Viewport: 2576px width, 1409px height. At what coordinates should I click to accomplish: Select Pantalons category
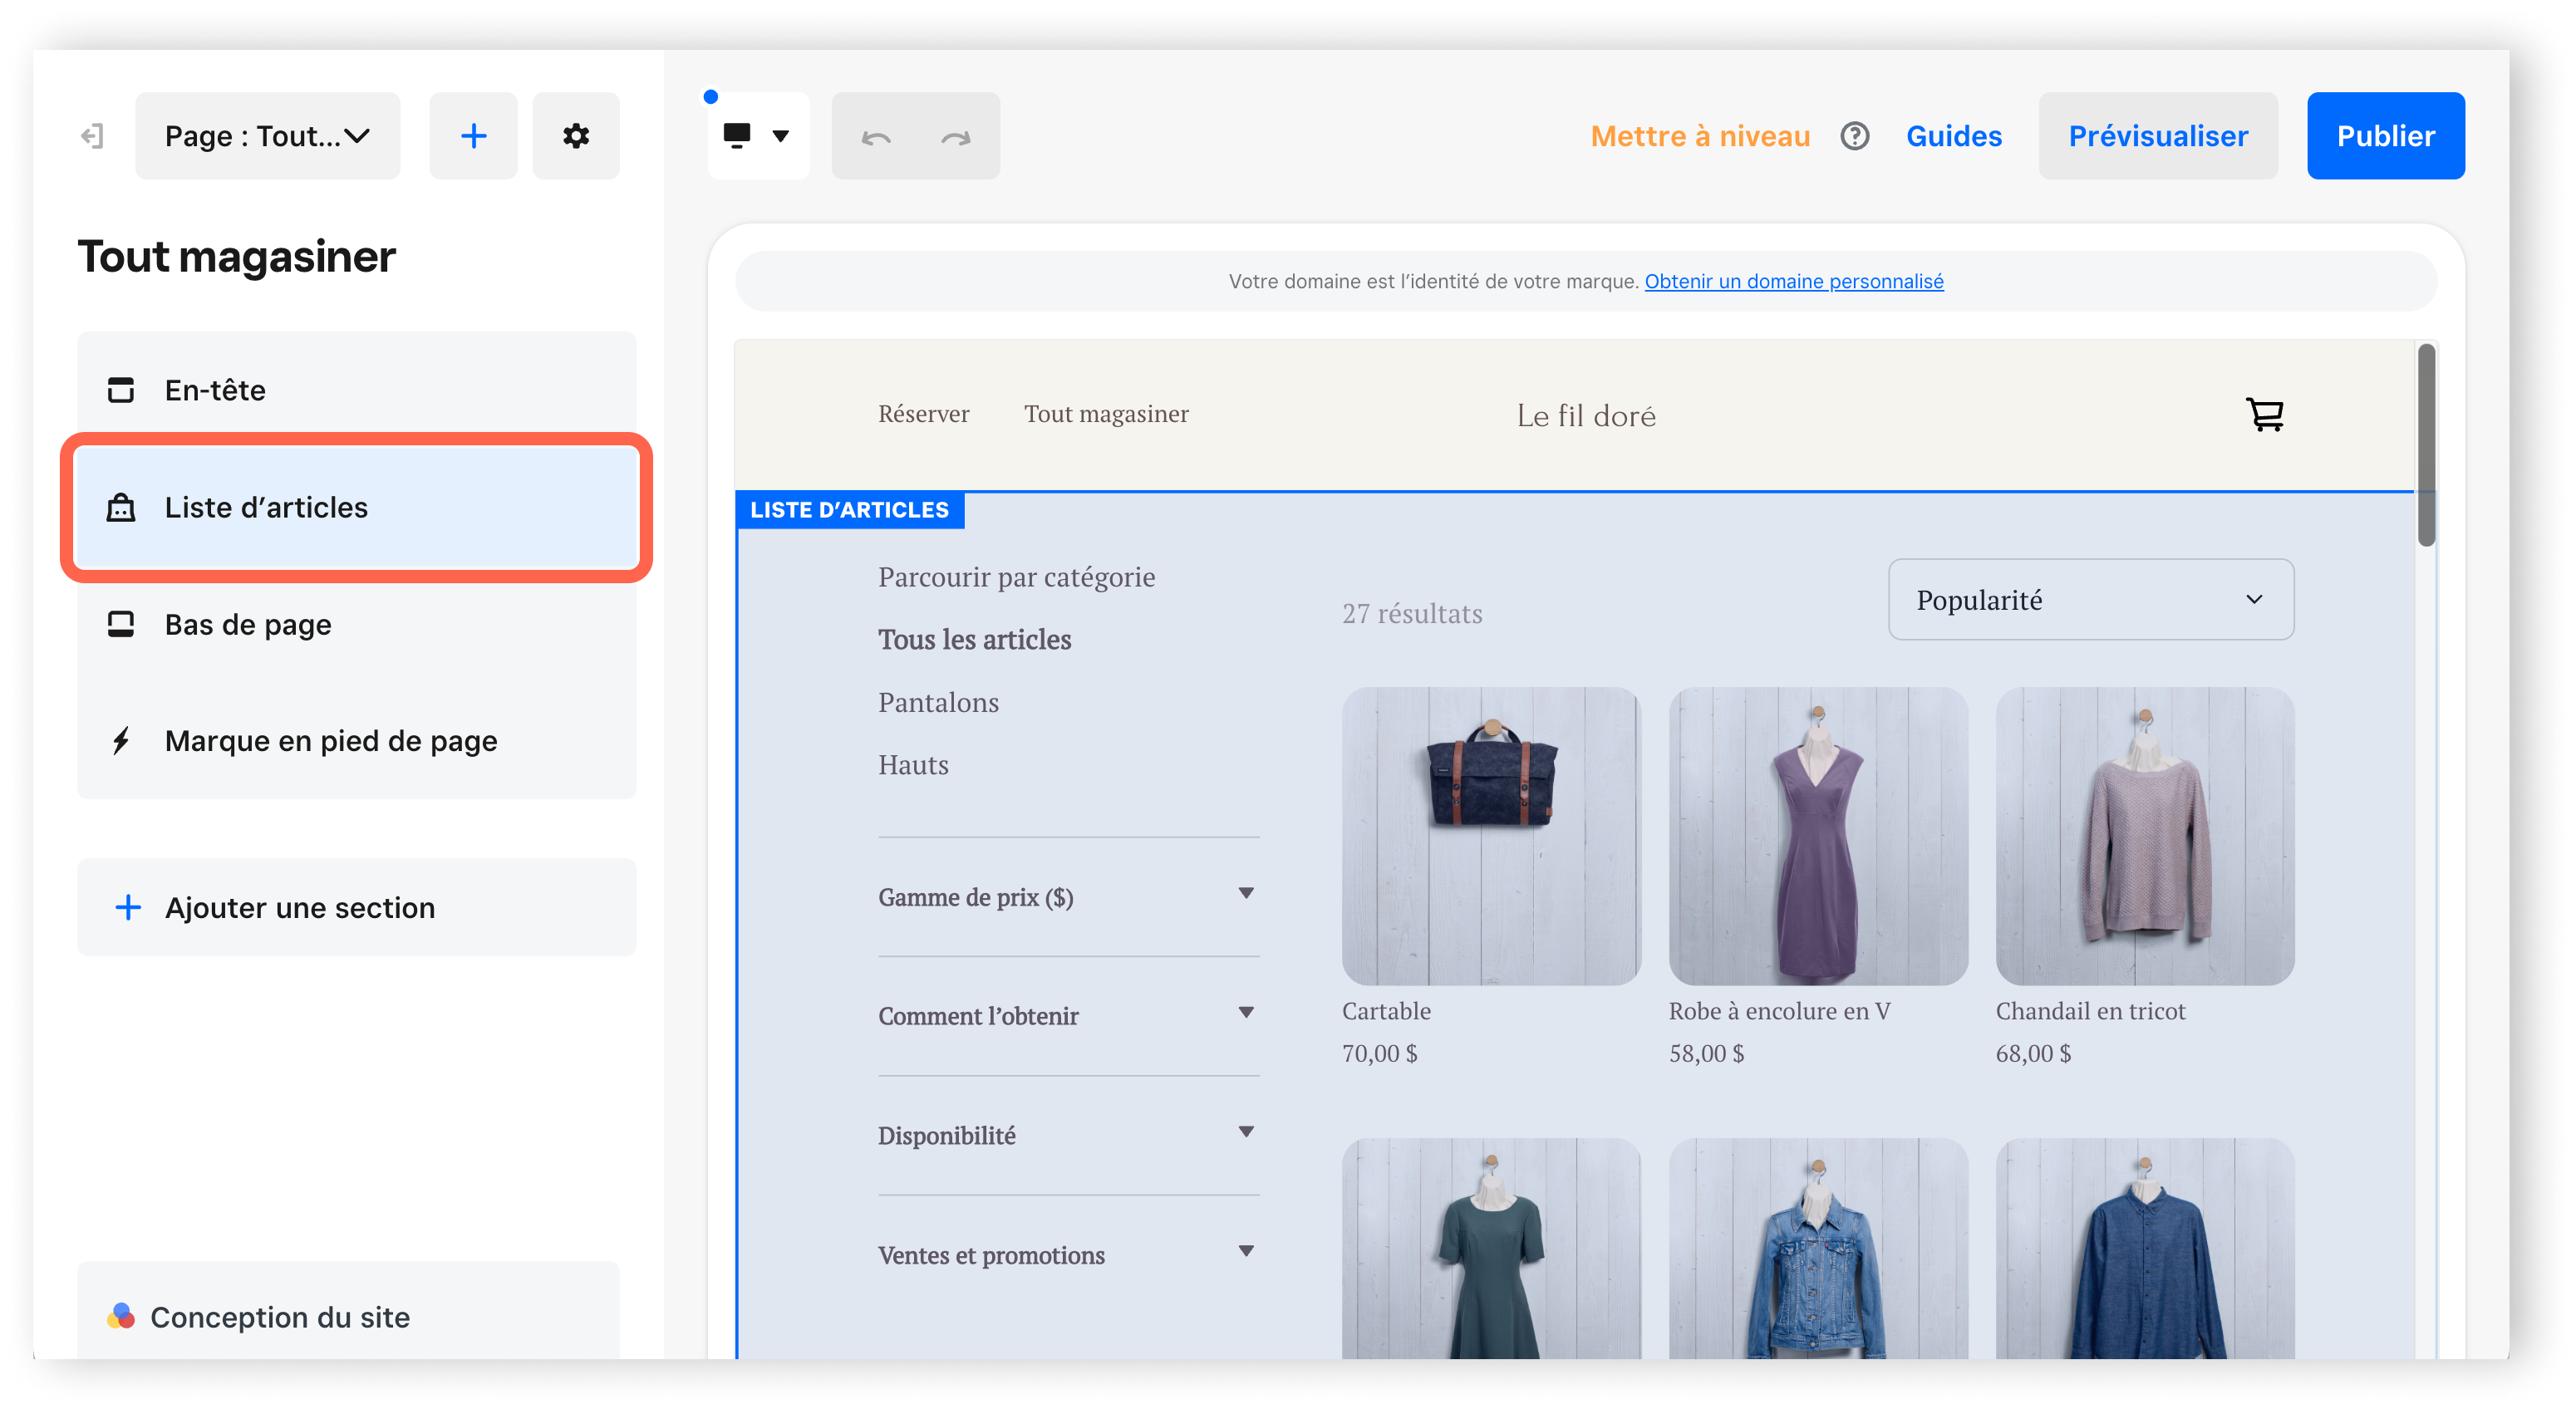pyautogui.click(x=938, y=703)
